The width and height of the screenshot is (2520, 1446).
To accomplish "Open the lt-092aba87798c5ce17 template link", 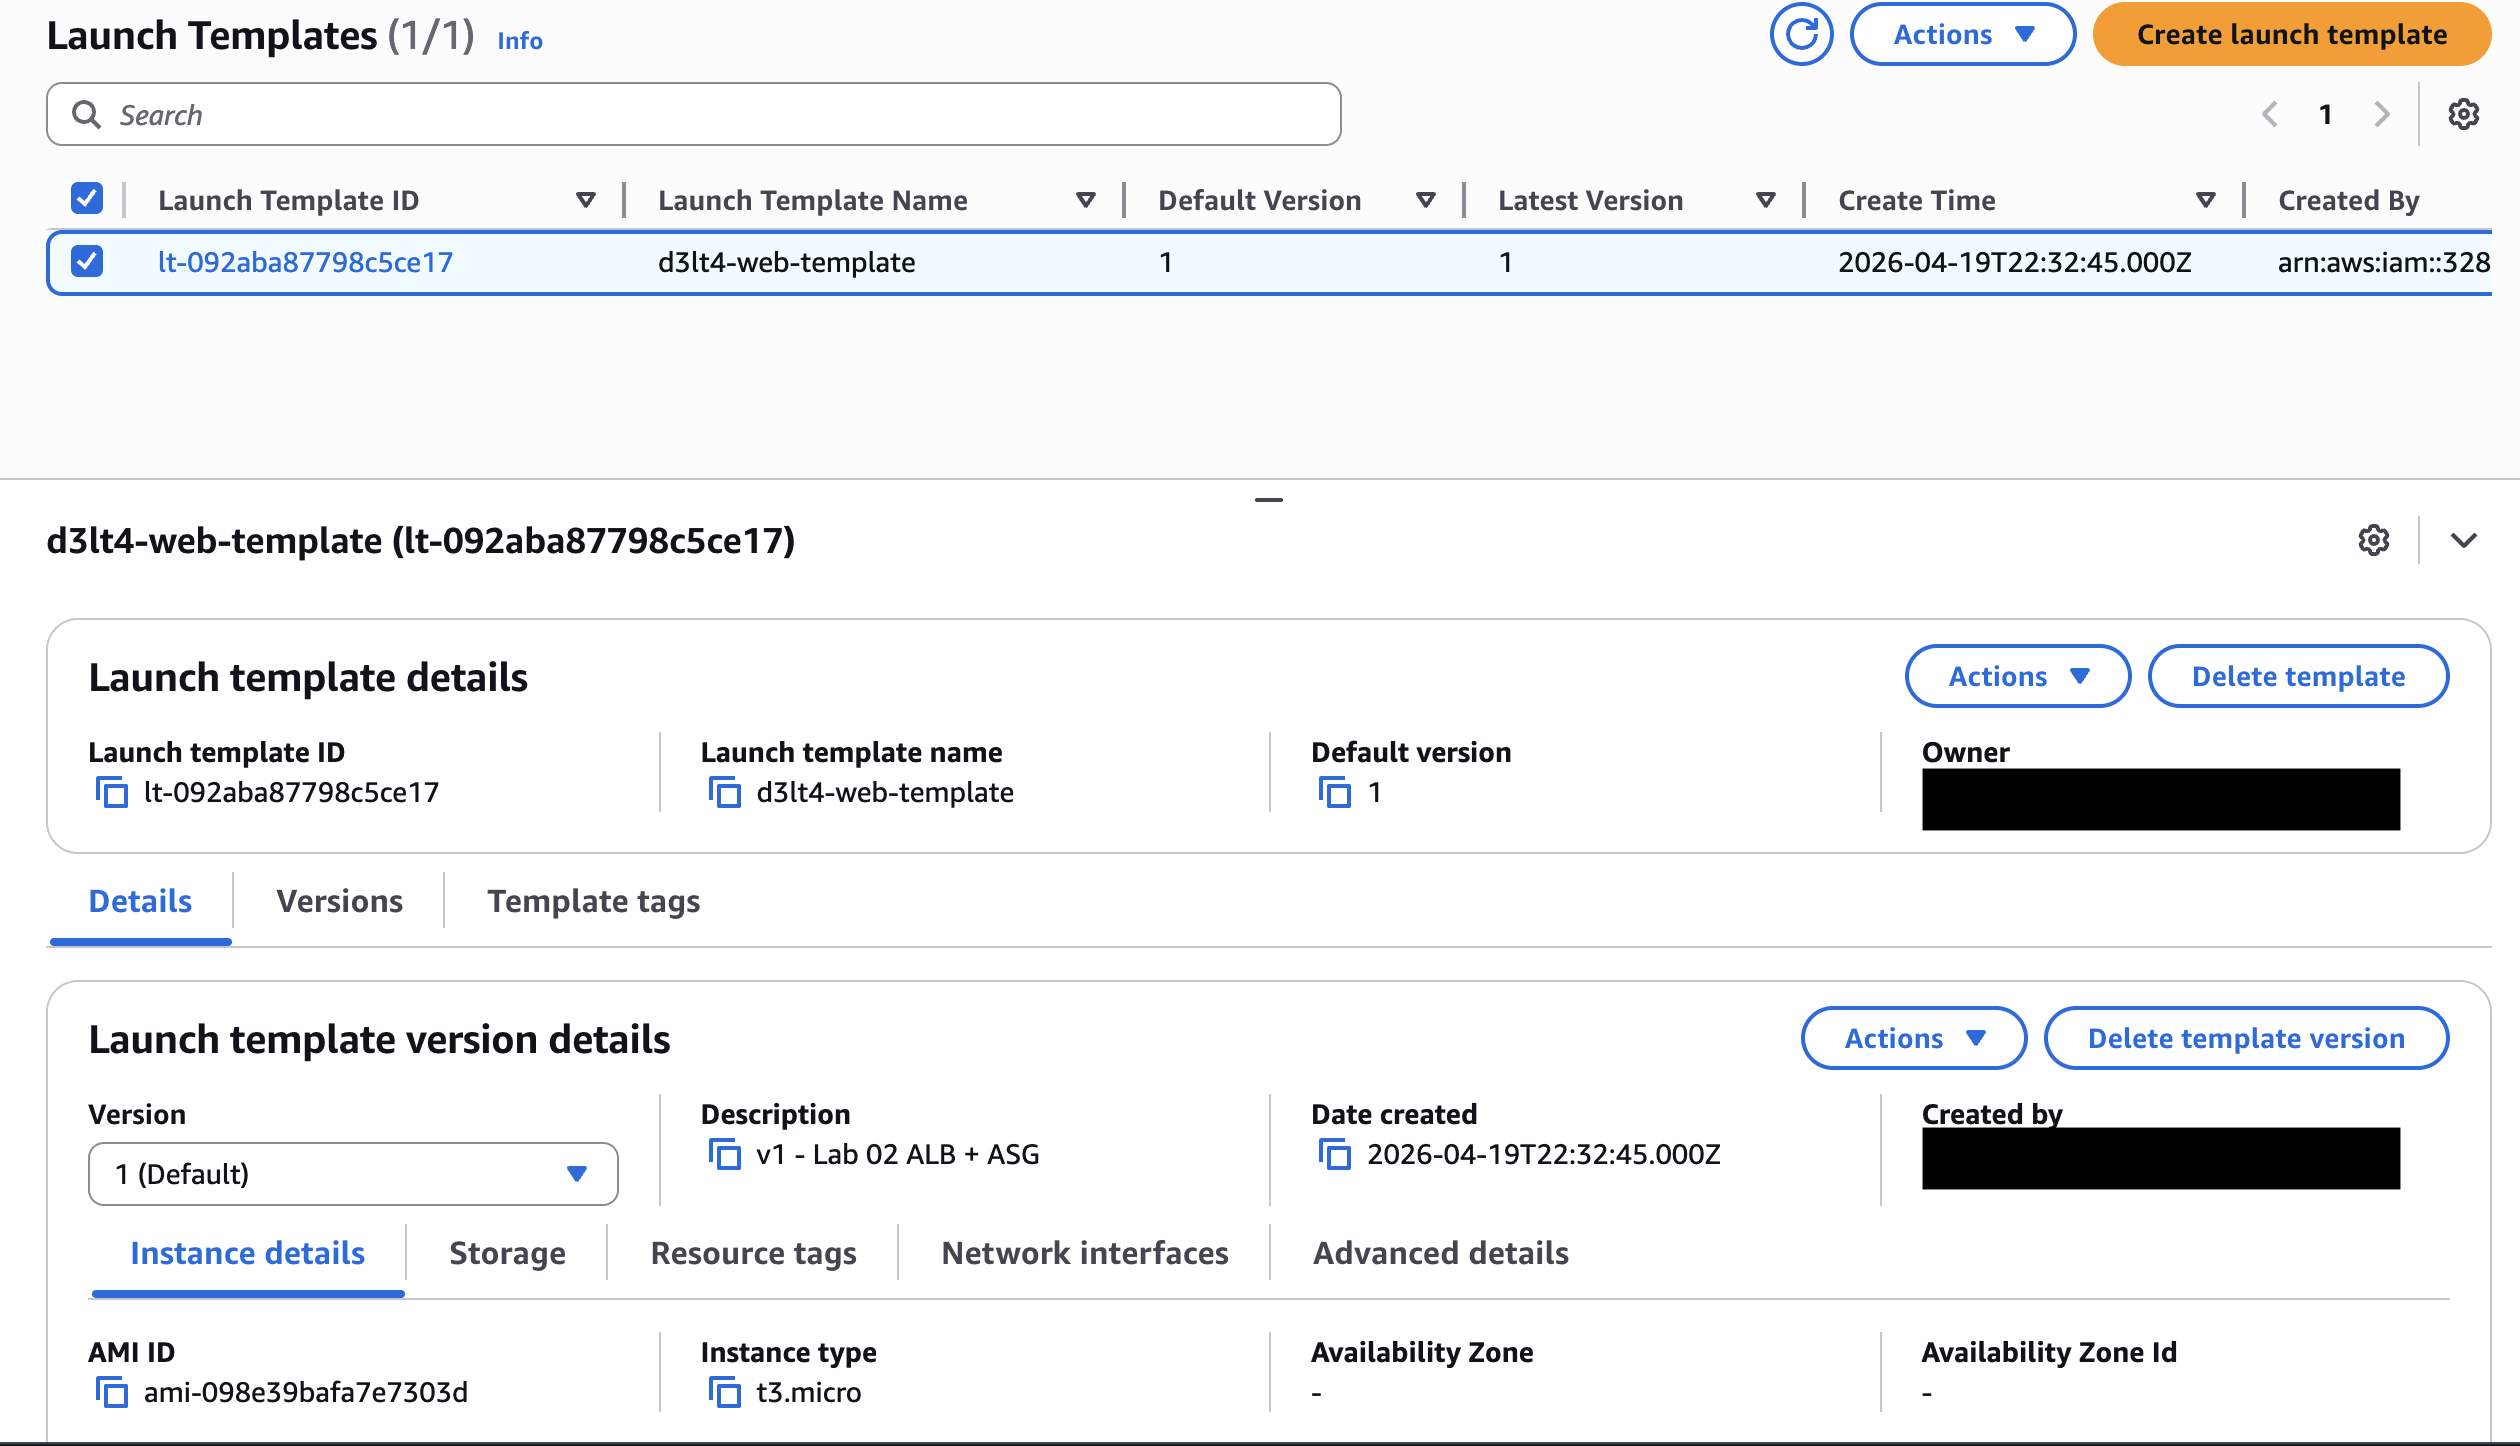I will [305, 262].
